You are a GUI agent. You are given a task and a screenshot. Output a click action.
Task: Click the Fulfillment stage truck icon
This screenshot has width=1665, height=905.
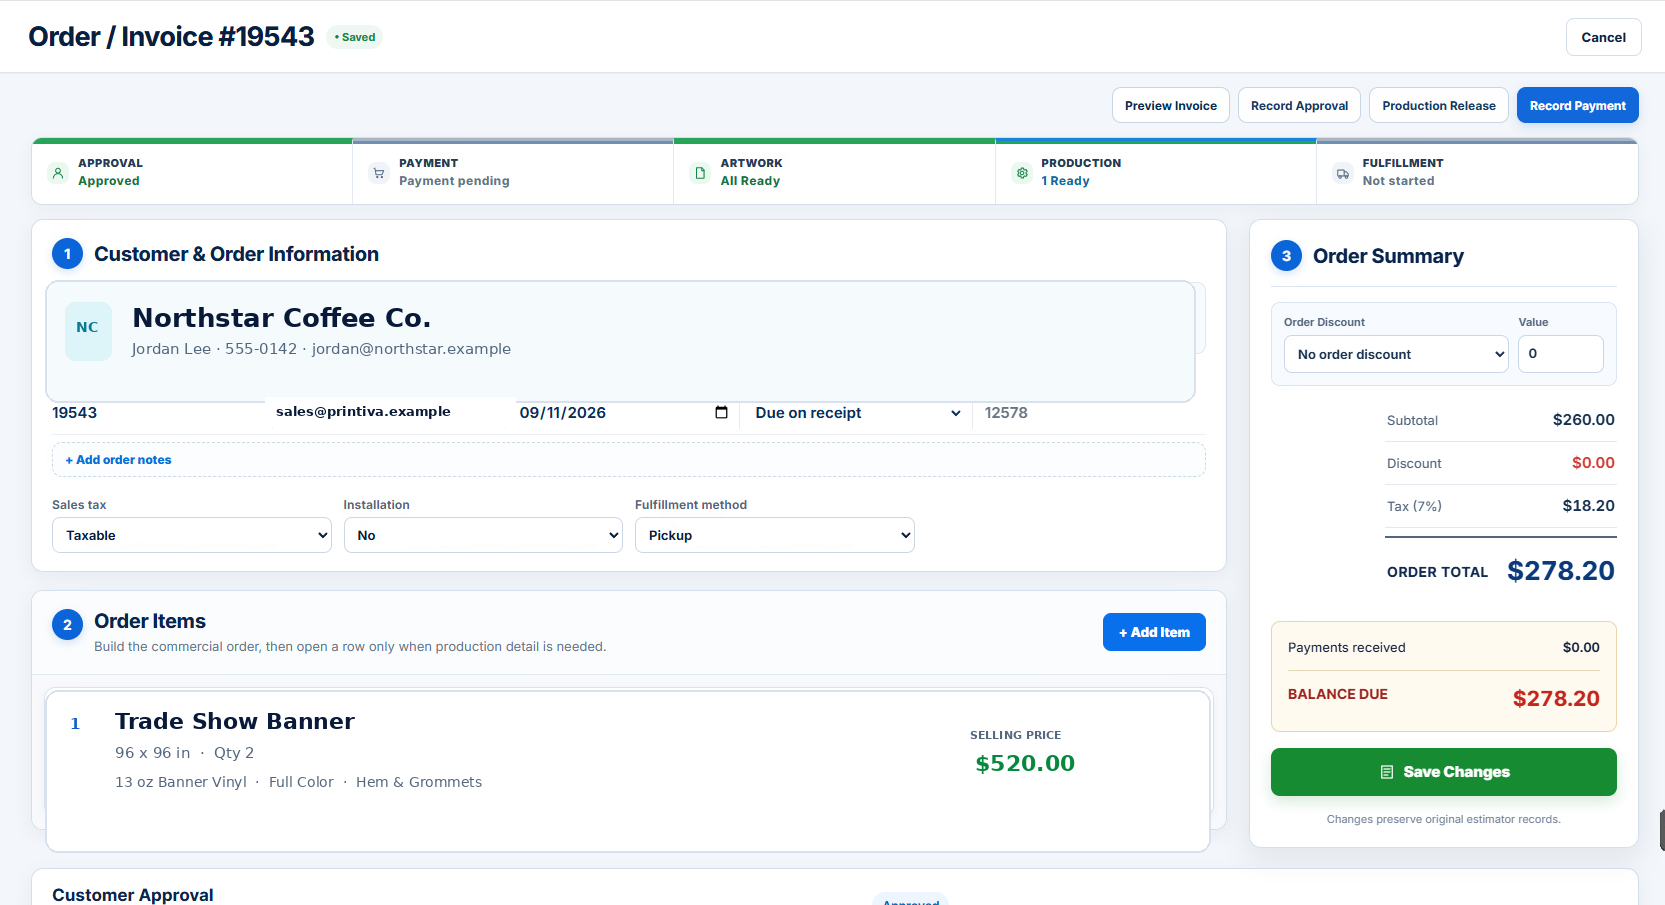click(1343, 173)
